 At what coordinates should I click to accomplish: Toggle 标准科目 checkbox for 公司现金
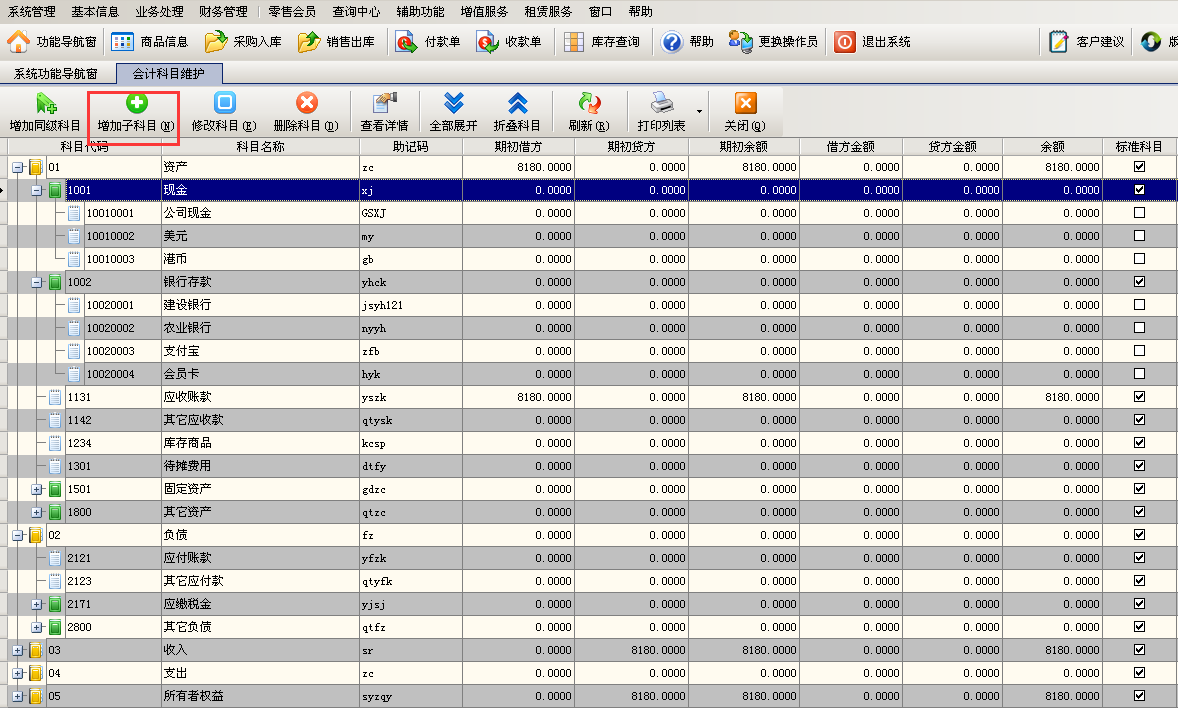coord(1139,213)
